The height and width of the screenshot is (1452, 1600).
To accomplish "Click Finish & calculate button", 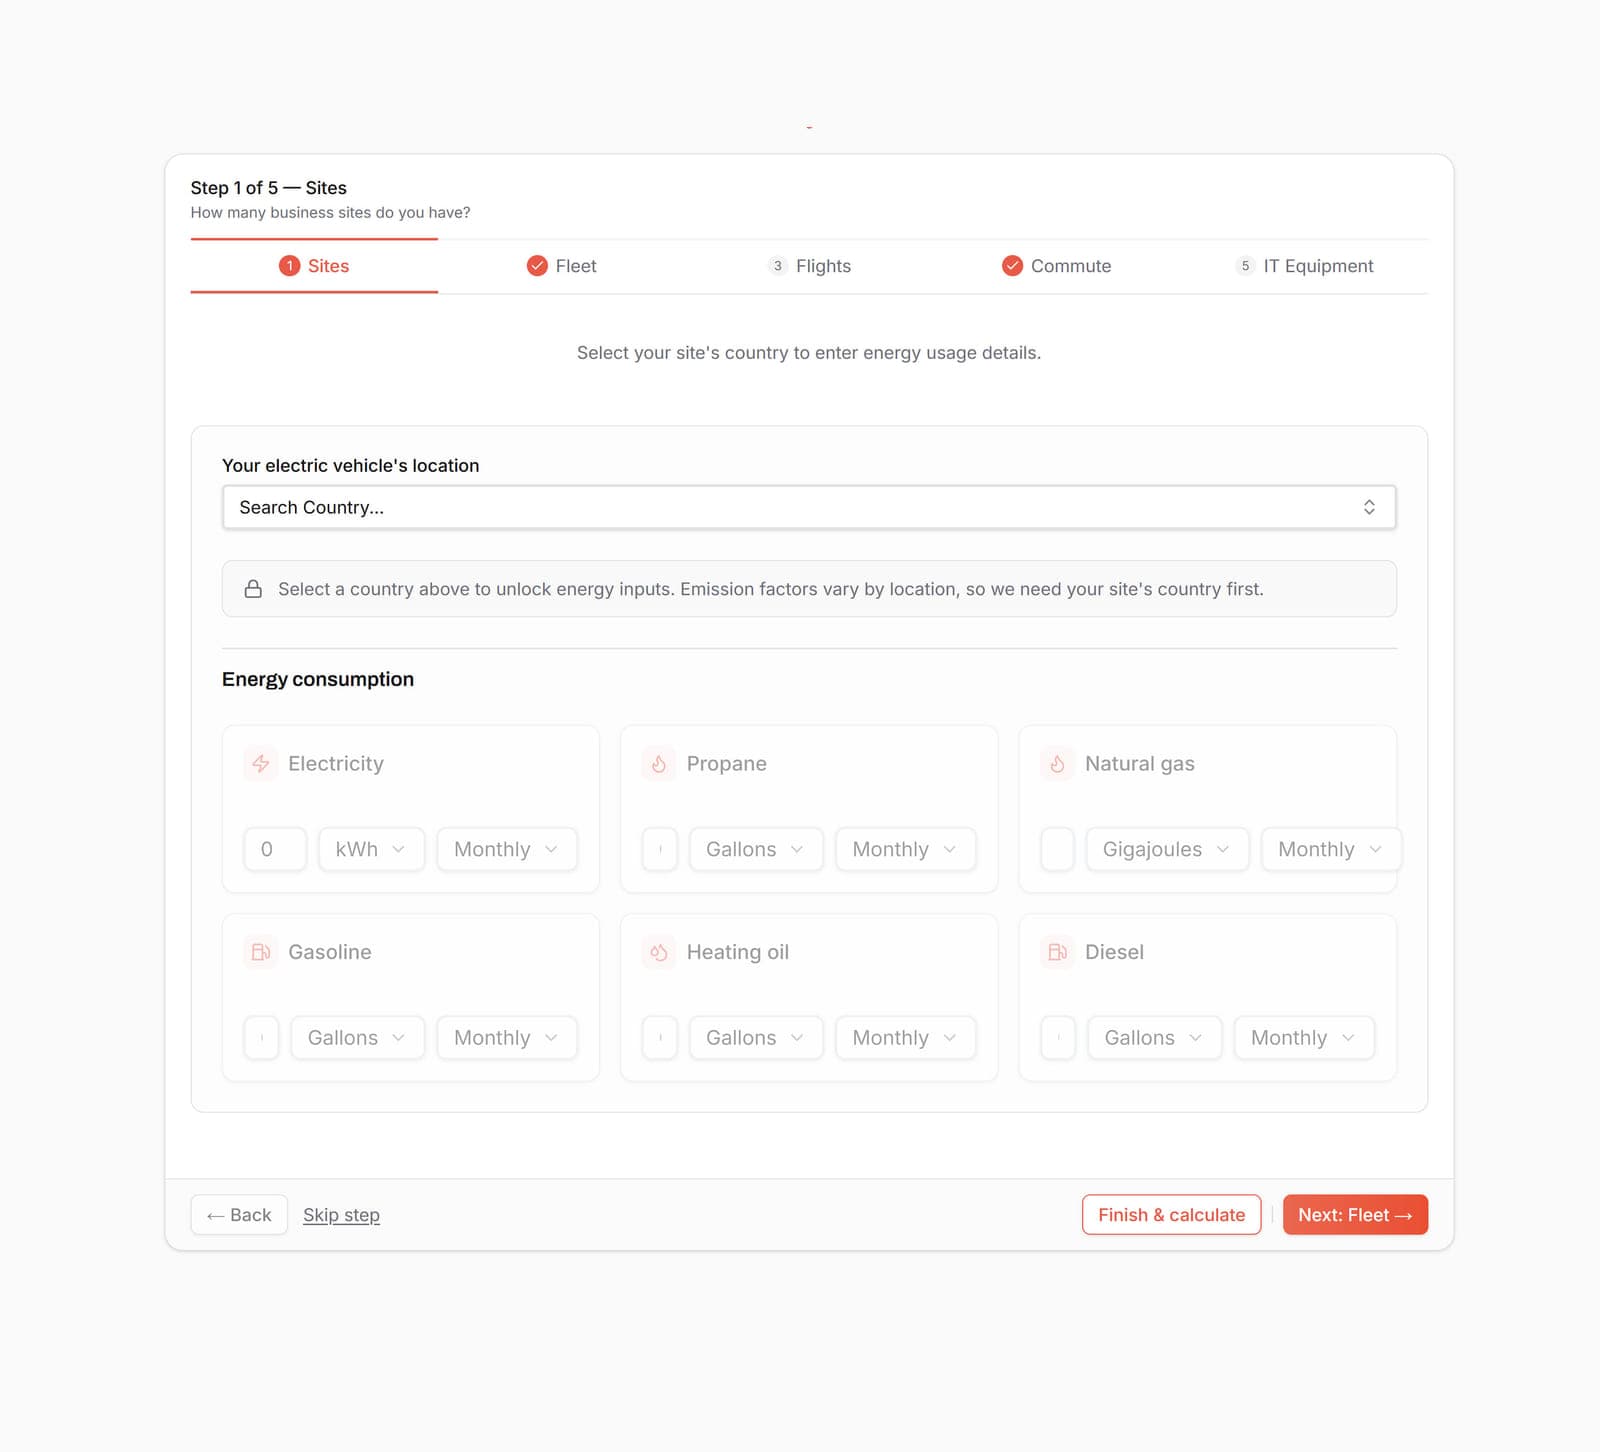I will pos(1171,1215).
